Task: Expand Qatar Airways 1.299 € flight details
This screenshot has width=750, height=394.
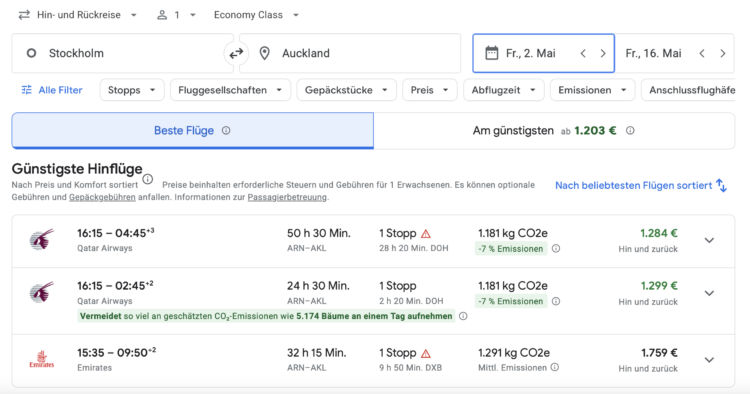Action: pyautogui.click(x=709, y=293)
